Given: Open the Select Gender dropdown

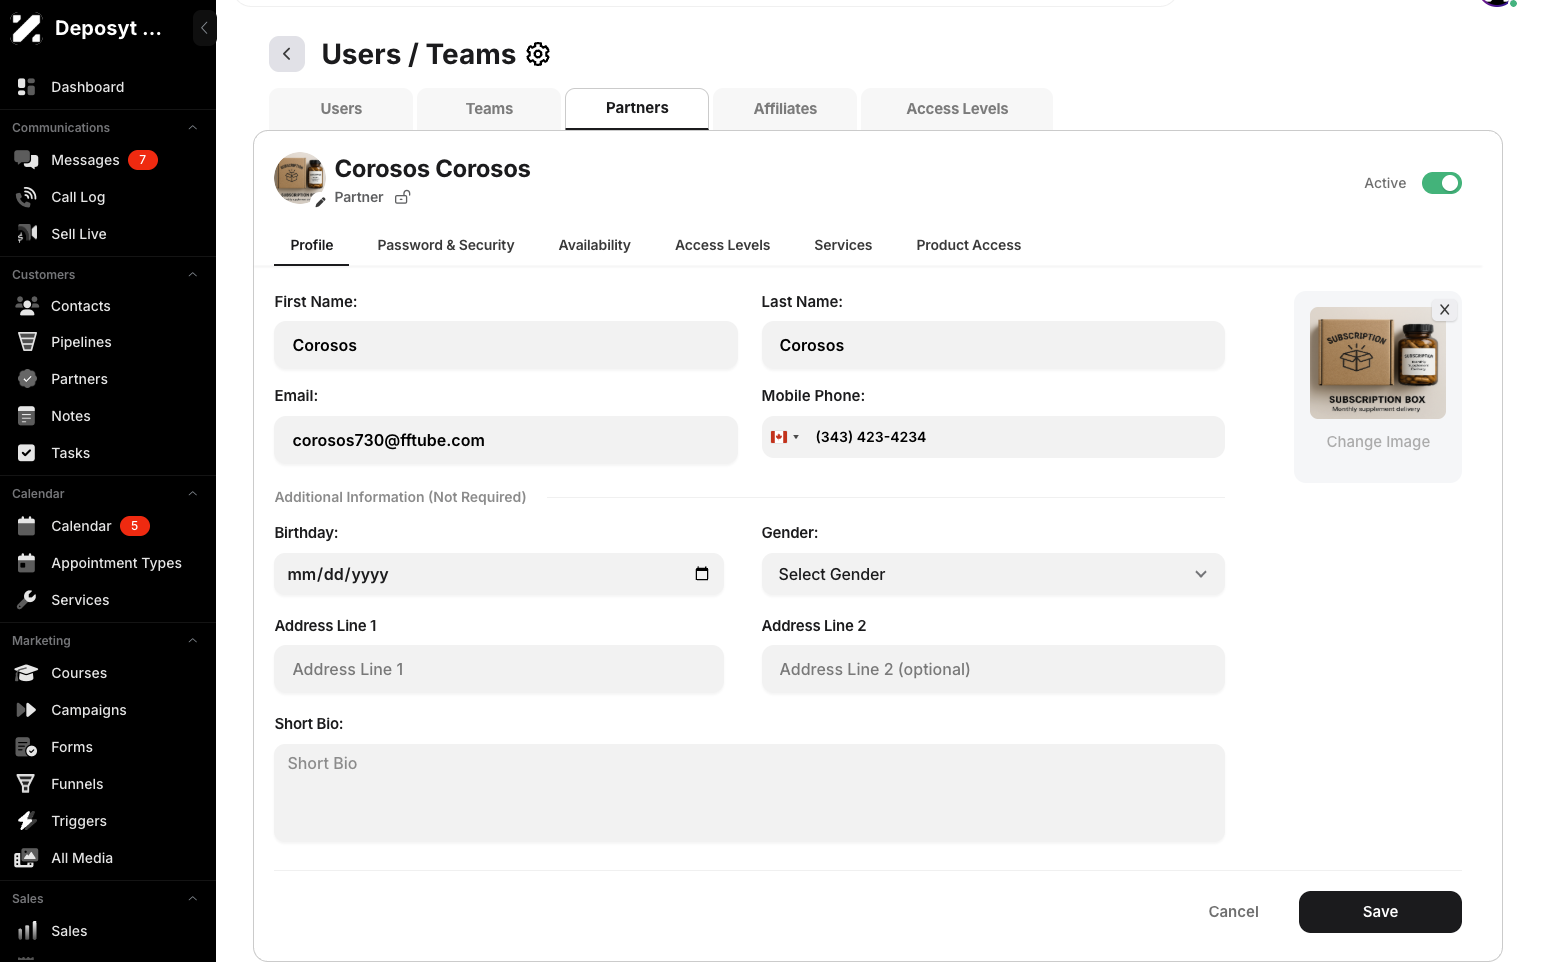Looking at the screenshot, I should tap(993, 574).
